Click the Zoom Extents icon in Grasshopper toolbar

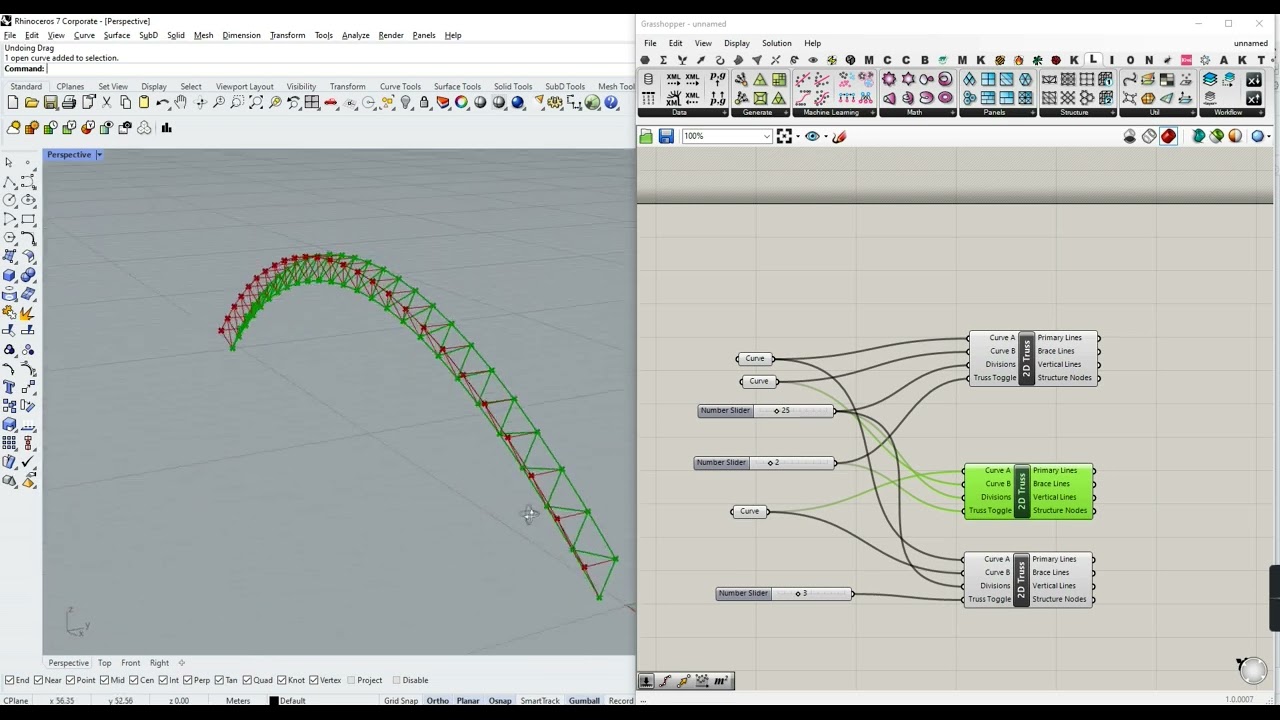[x=784, y=136]
